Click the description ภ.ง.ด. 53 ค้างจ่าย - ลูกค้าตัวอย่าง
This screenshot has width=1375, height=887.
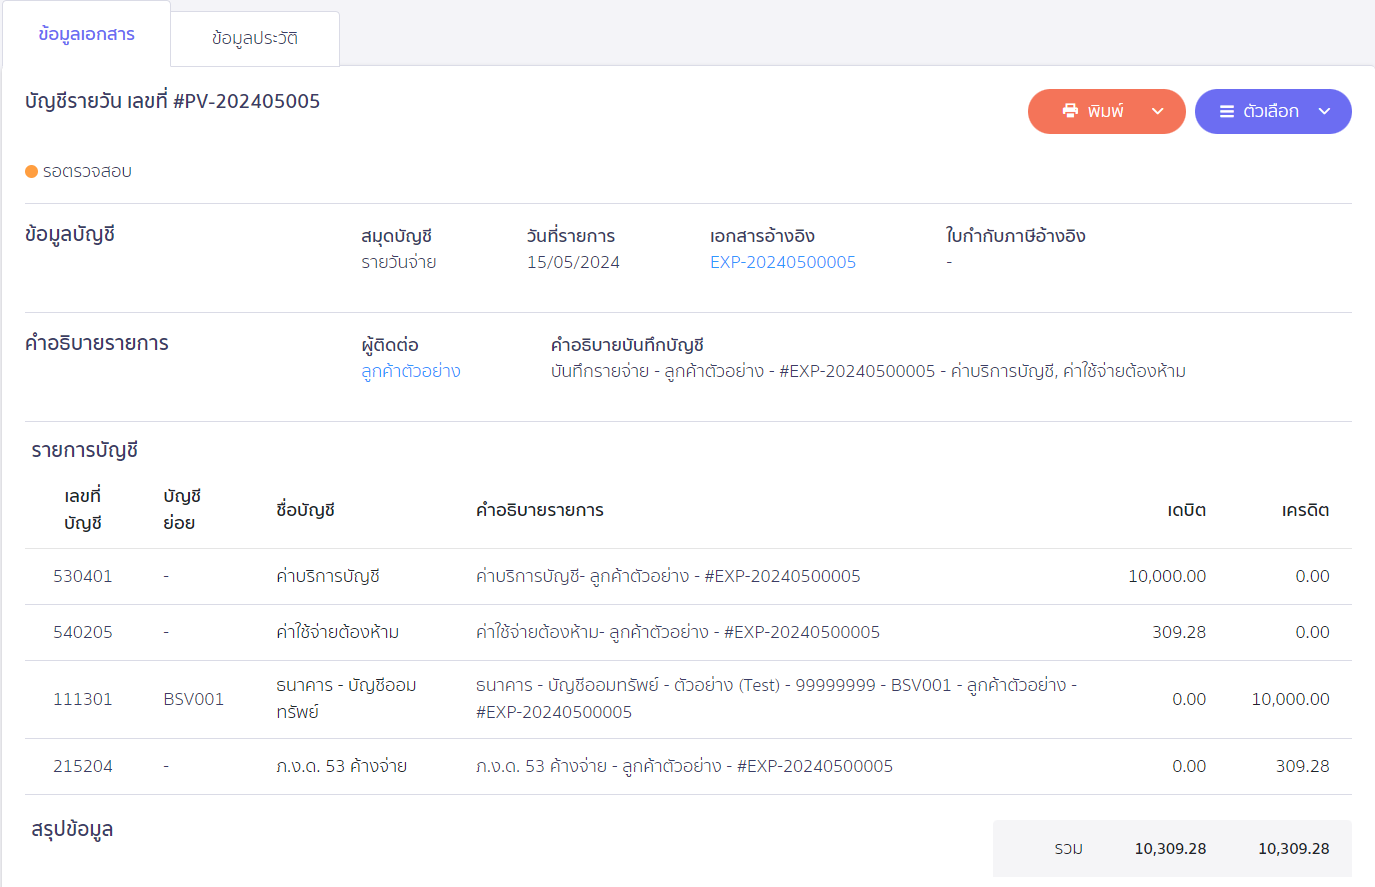coord(684,766)
